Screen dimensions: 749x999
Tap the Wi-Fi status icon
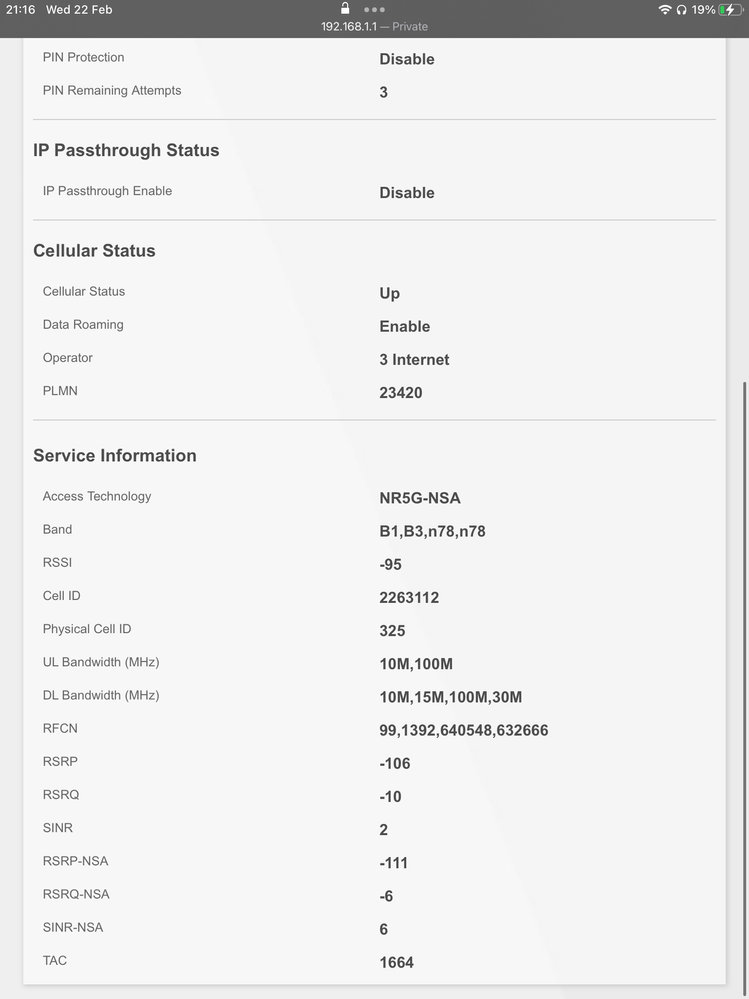665,10
